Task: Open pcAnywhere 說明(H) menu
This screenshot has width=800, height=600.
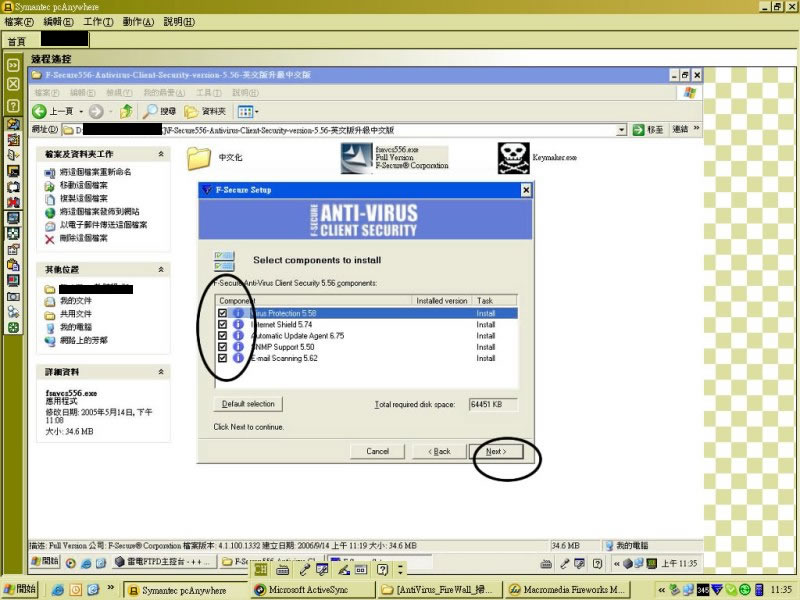Action: tap(179, 21)
